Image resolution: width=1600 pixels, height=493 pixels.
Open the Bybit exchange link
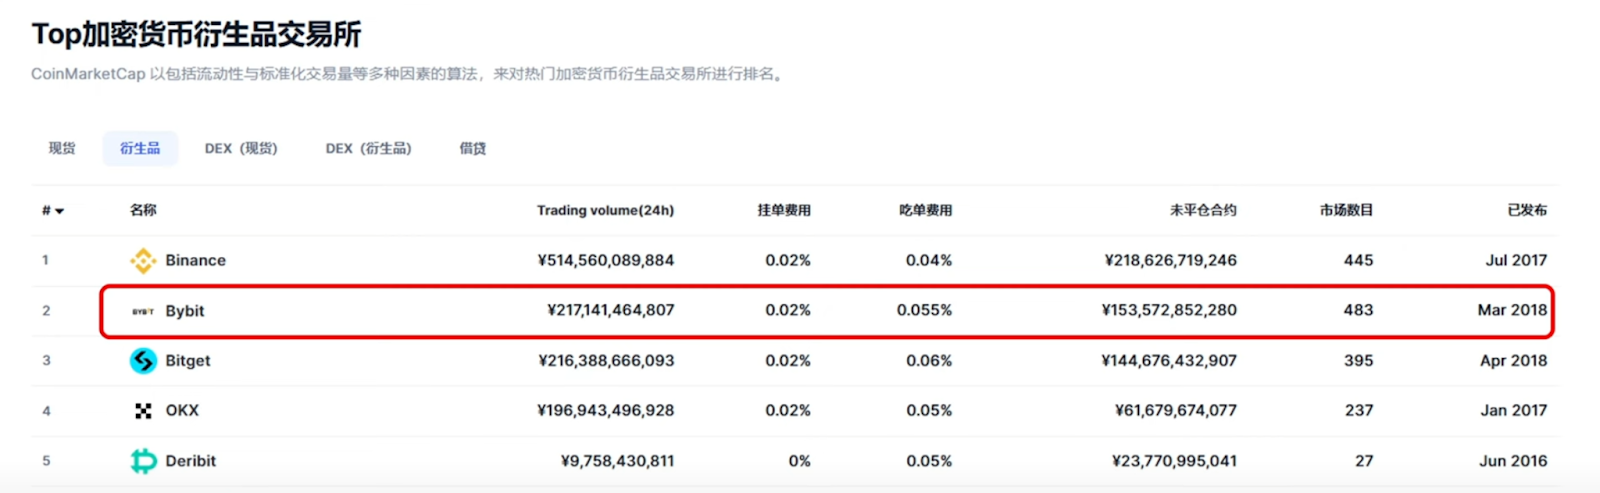pyautogui.click(x=185, y=311)
